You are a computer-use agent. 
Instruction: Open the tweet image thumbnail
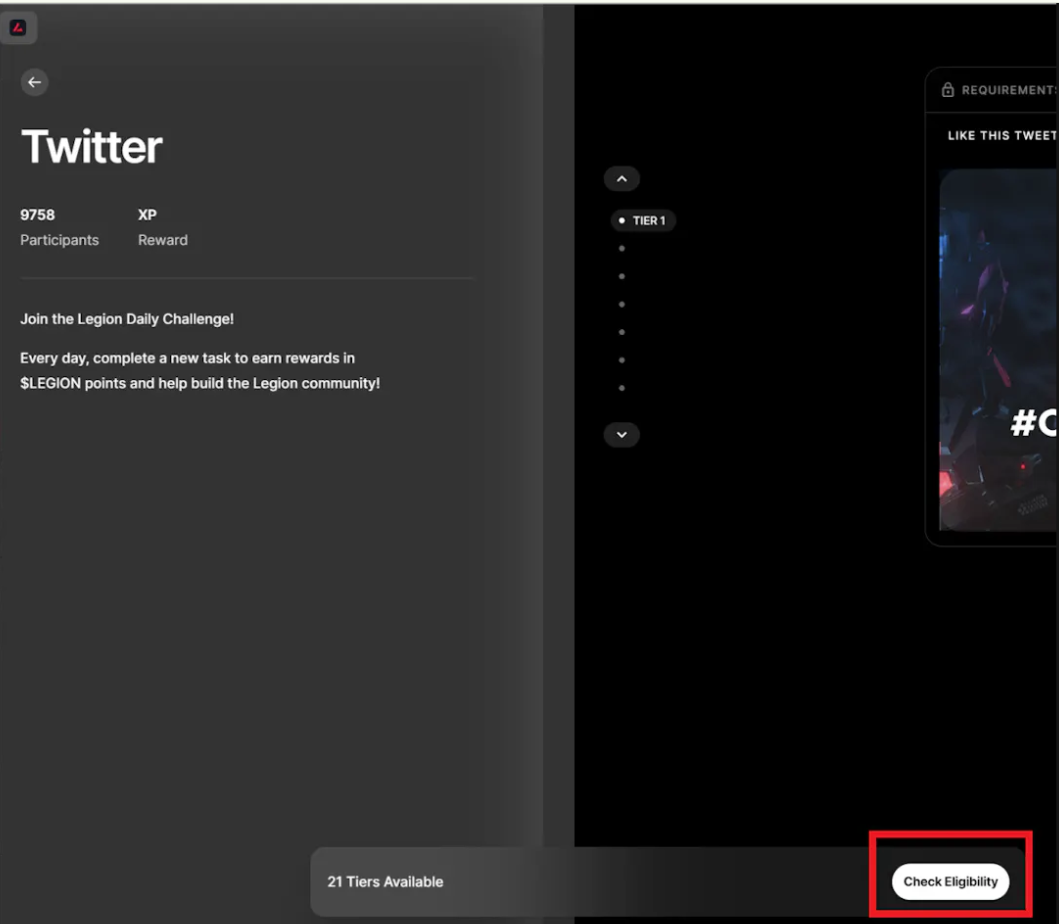998,350
